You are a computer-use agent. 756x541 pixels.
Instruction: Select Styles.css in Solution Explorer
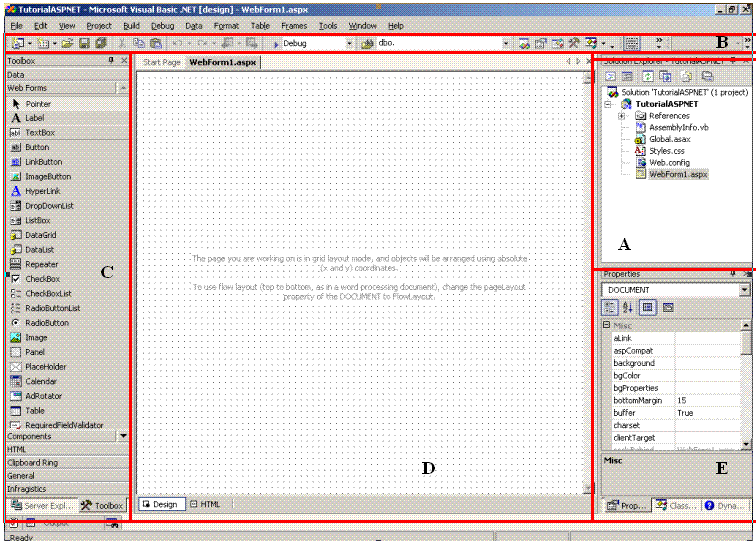click(666, 151)
